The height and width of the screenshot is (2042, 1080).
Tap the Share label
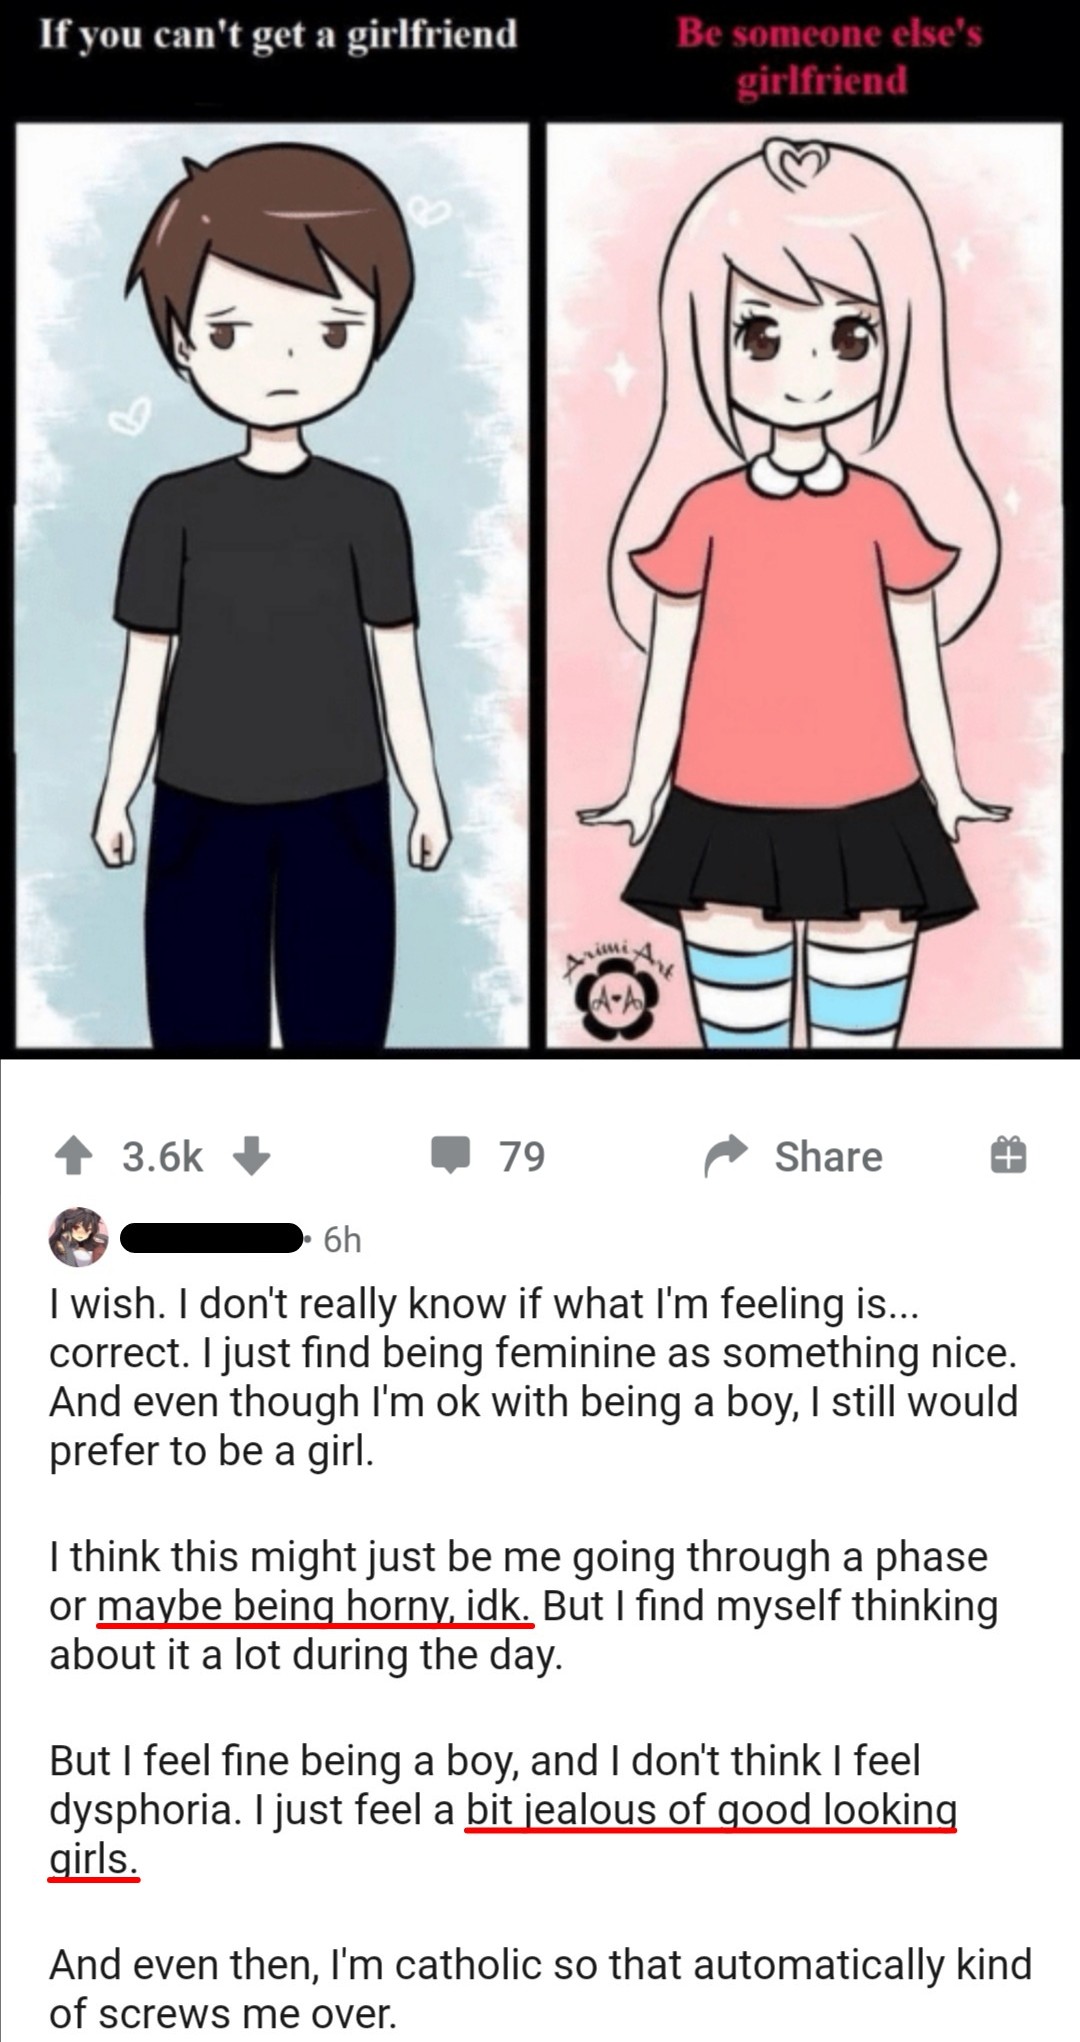tap(828, 1157)
